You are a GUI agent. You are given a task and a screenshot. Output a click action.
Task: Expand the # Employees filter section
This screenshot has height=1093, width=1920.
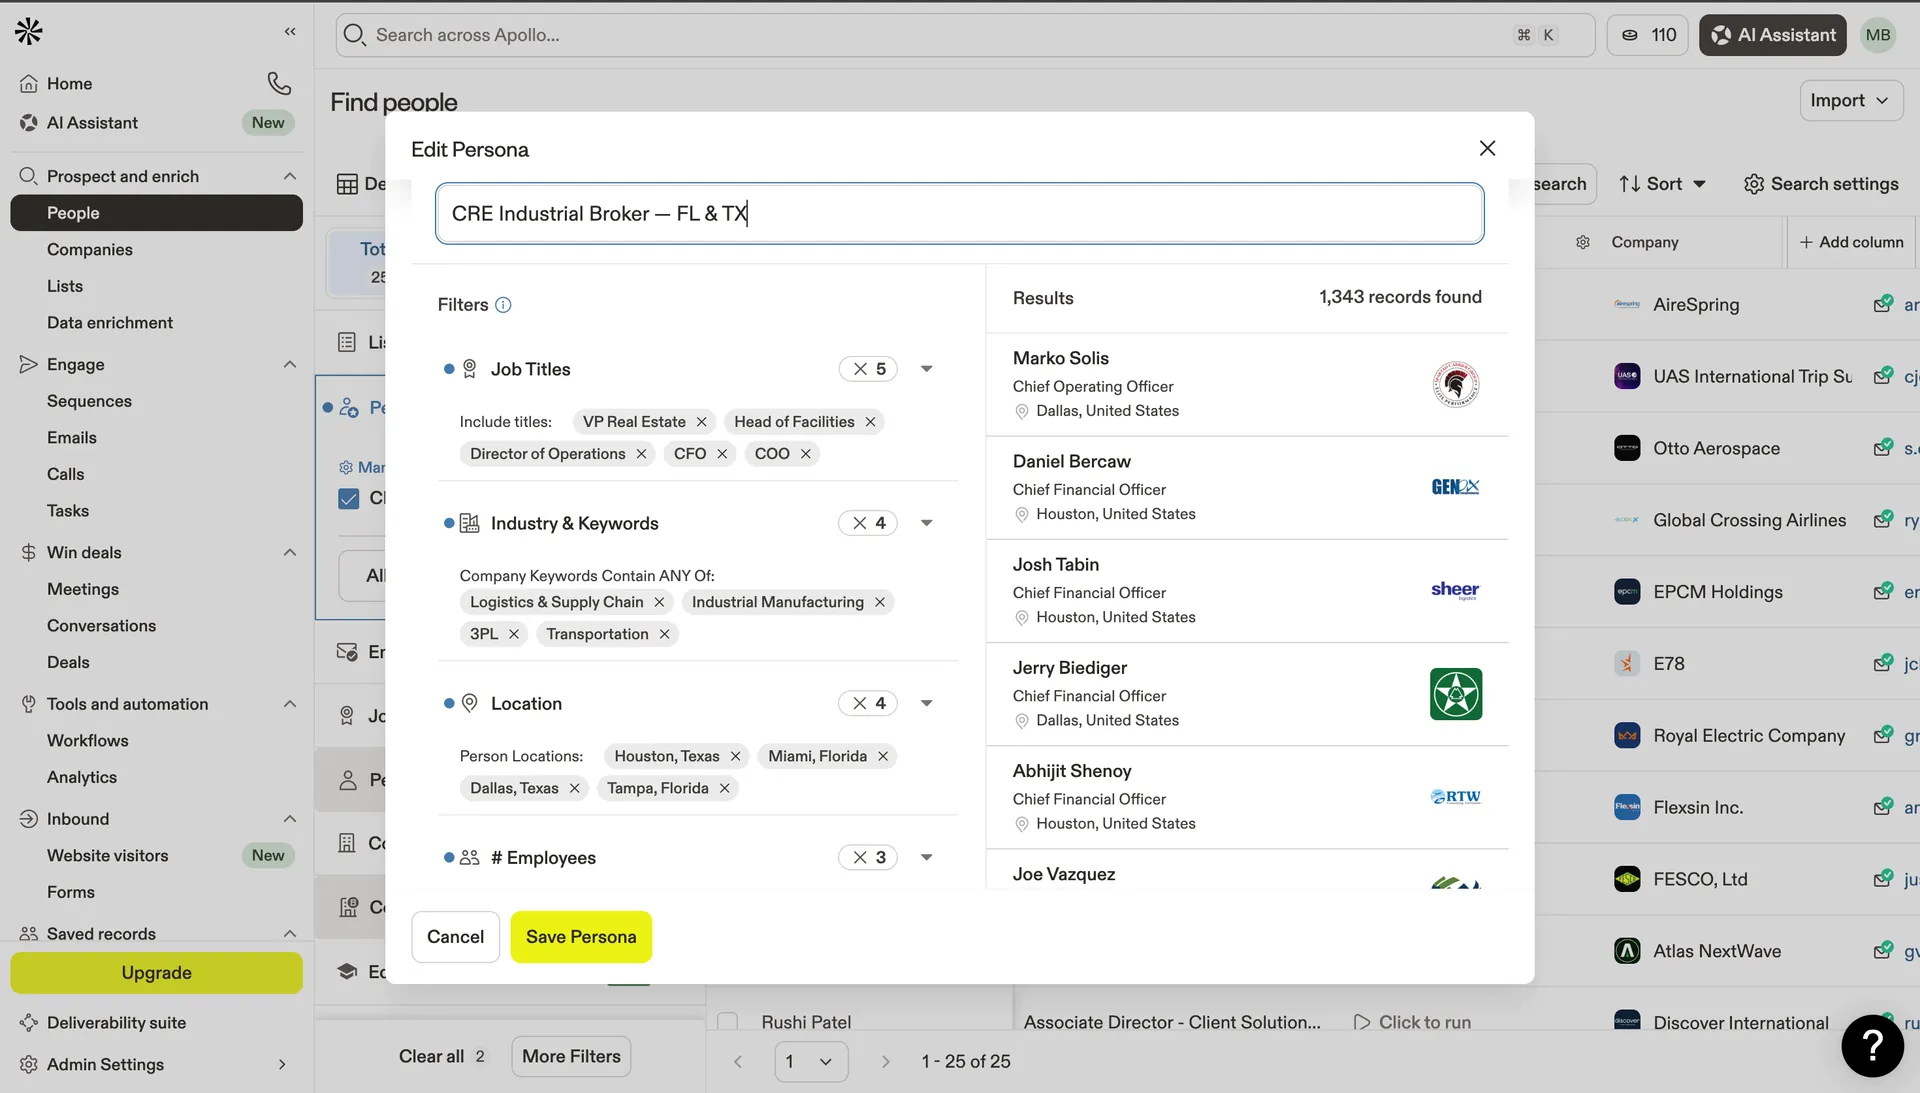(926, 857)
